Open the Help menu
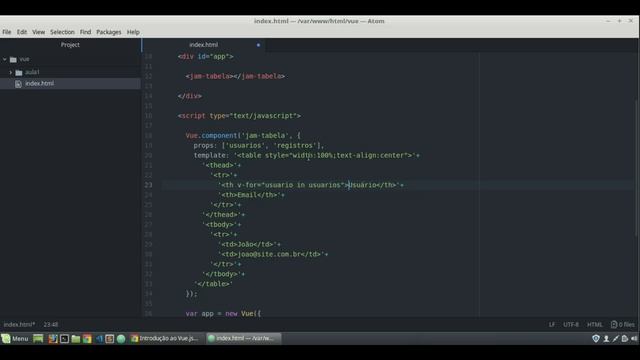Viewport: 640px width, 360px height. 133,32
